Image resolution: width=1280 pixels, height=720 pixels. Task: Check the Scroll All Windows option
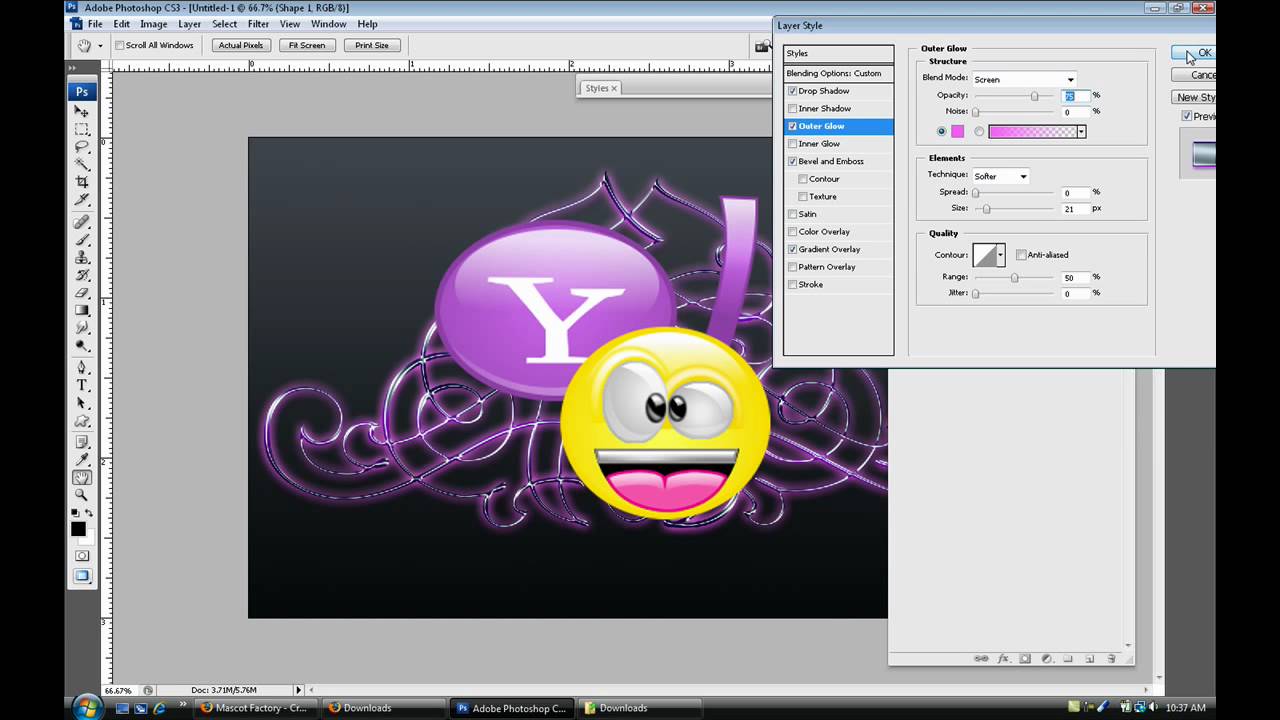(119, 45)
